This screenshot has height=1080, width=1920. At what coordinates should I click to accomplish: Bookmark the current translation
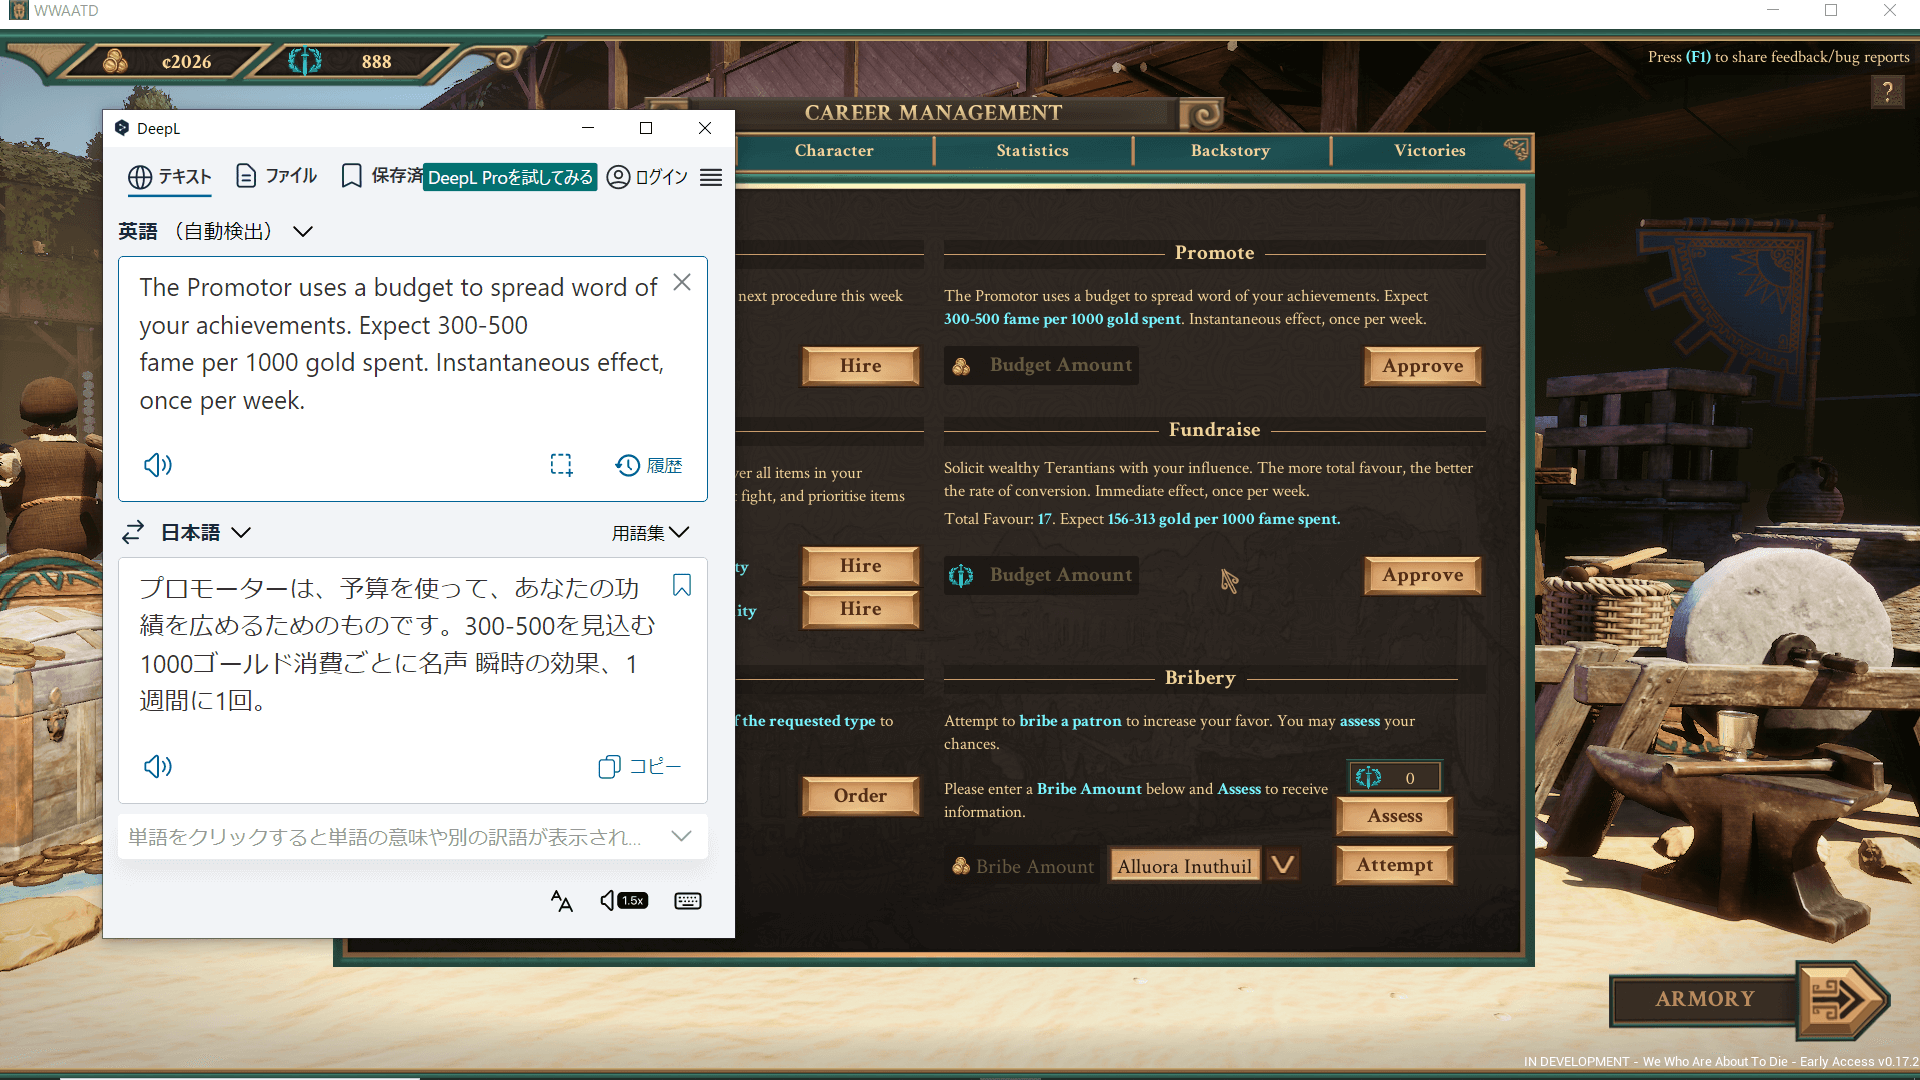[x=682, y=586]
